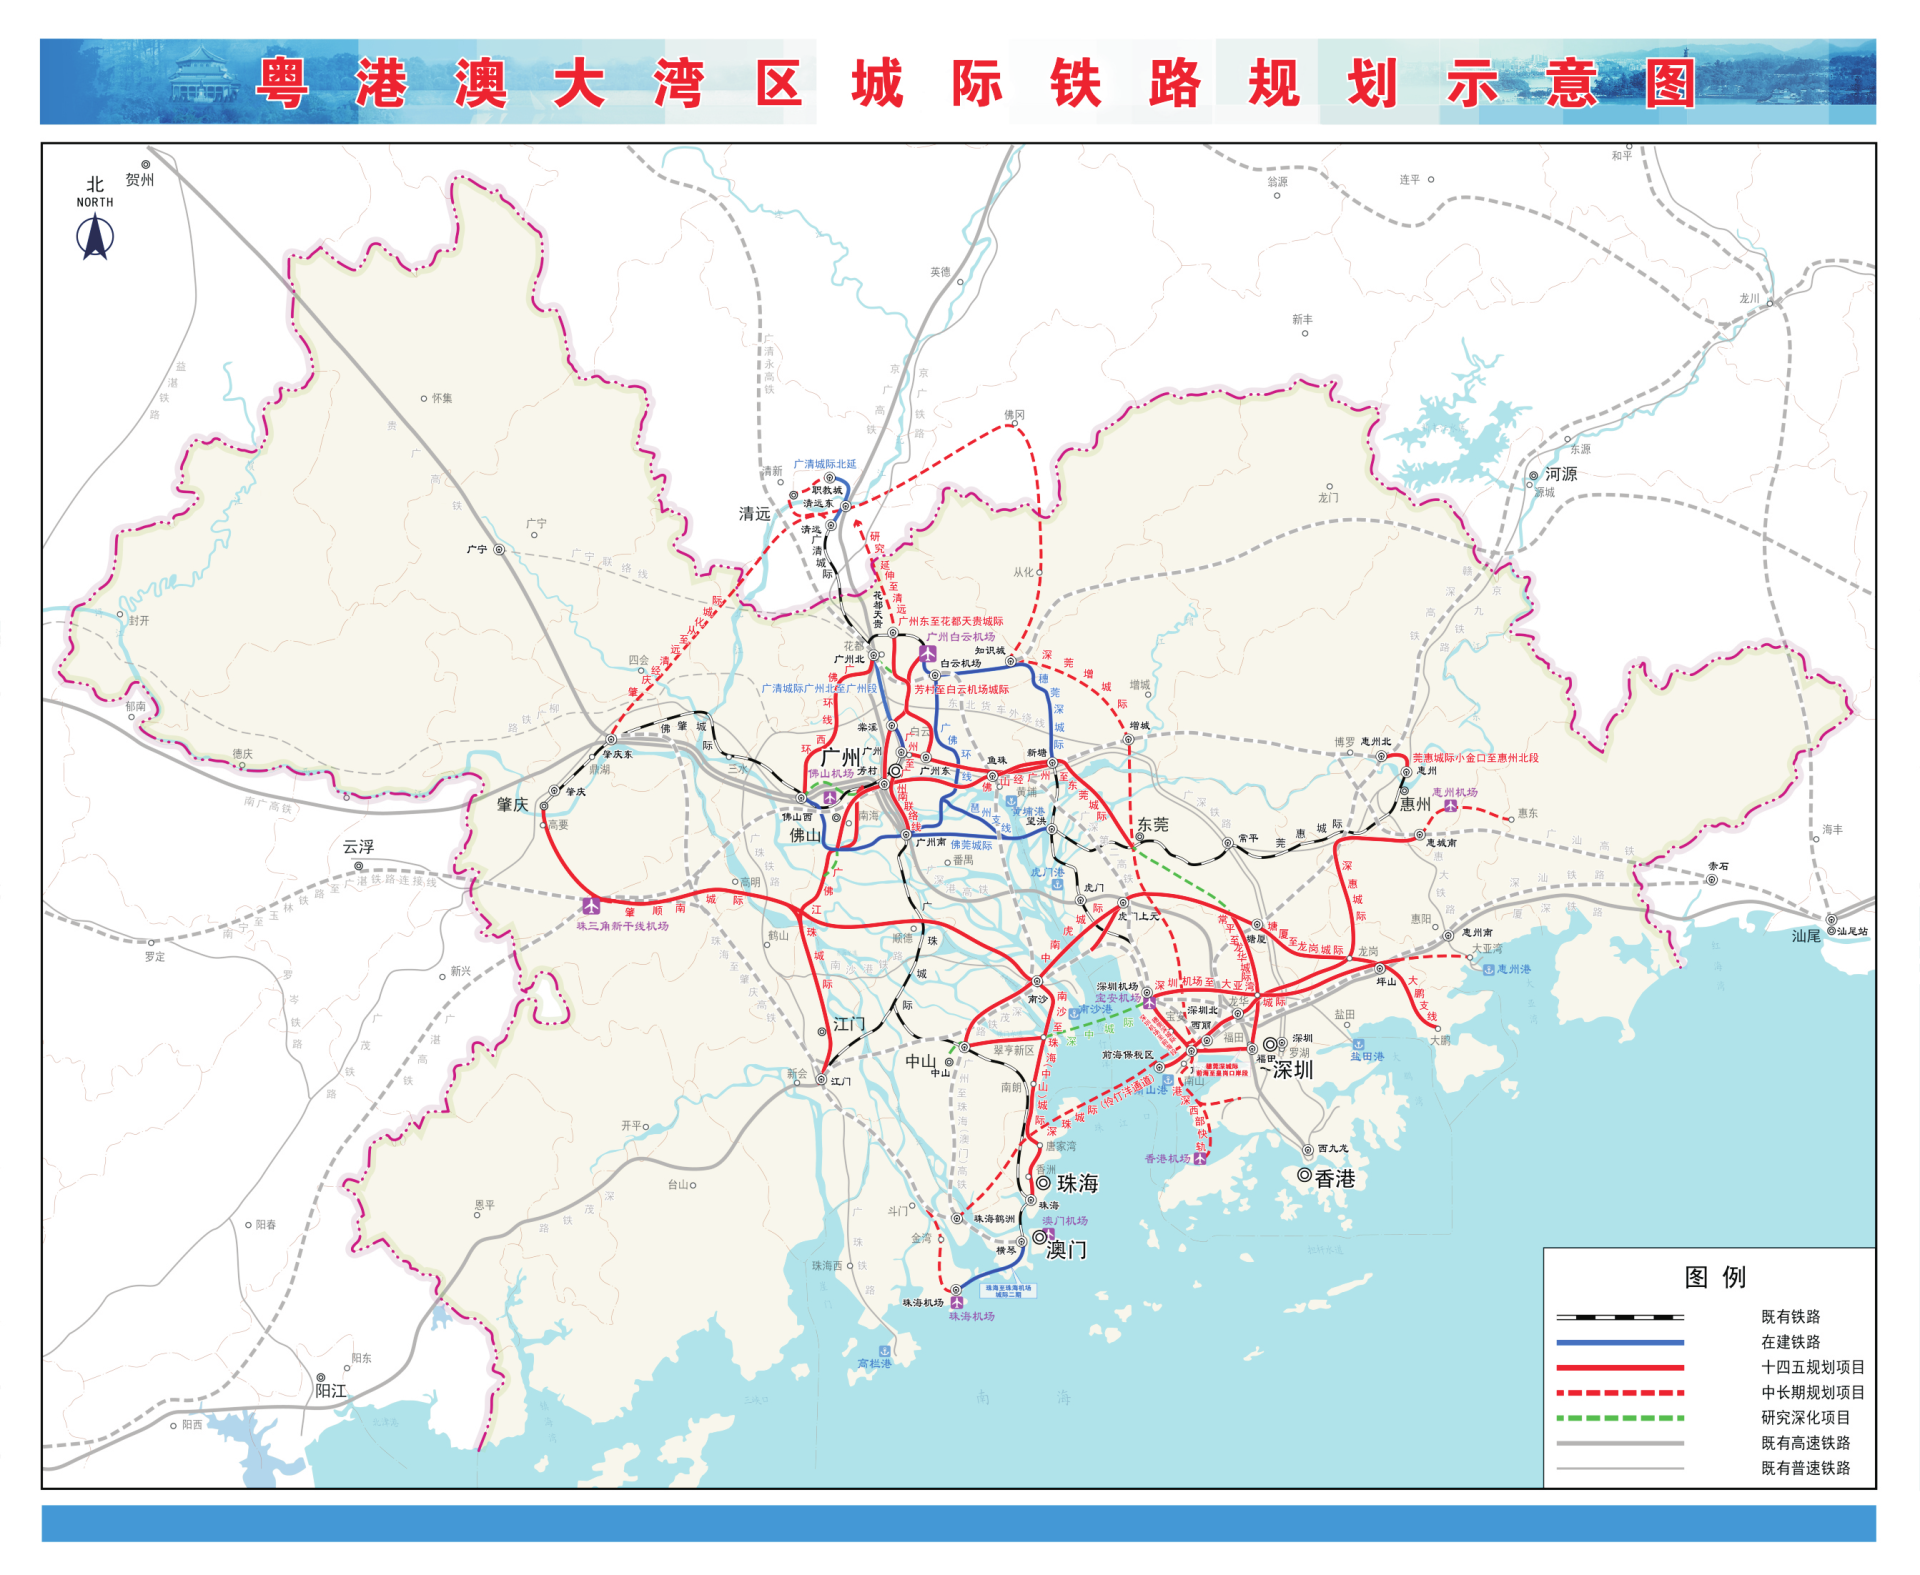Click the blue 在建铁路 legend line
The height and width of the screenshot is (1575, 1920).
point(1620,1342)
